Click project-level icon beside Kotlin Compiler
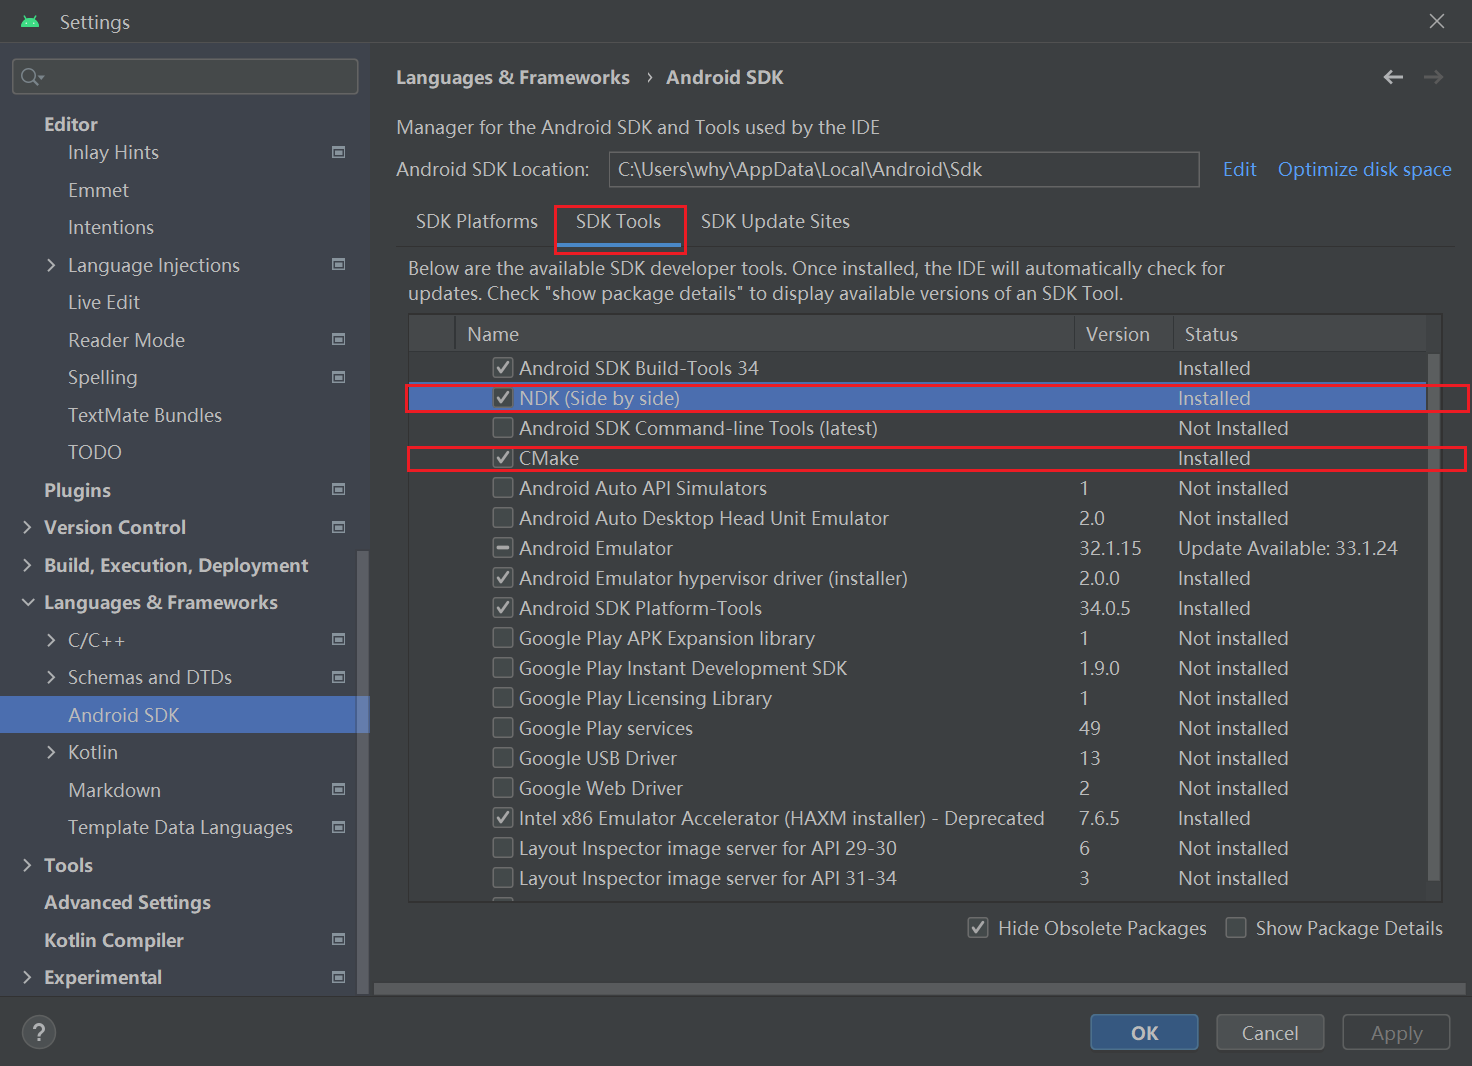This screenshot has height=1066, width=1472. tap(338, 940)
